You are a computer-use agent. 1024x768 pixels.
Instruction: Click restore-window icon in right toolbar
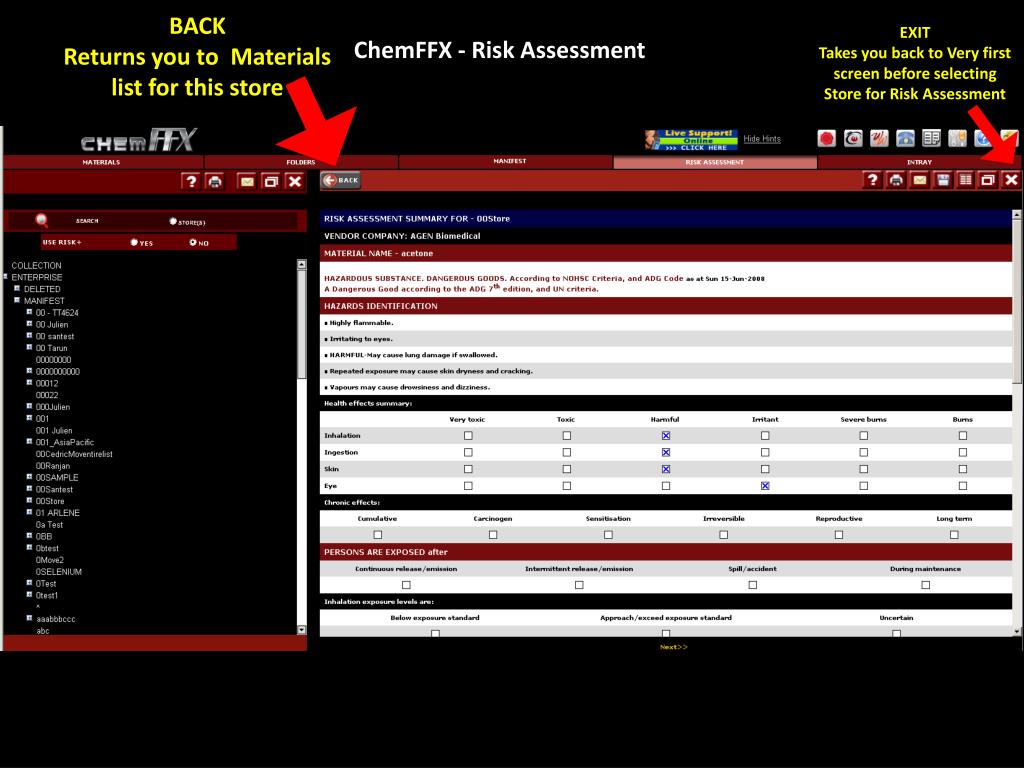[x=988, y=180]
